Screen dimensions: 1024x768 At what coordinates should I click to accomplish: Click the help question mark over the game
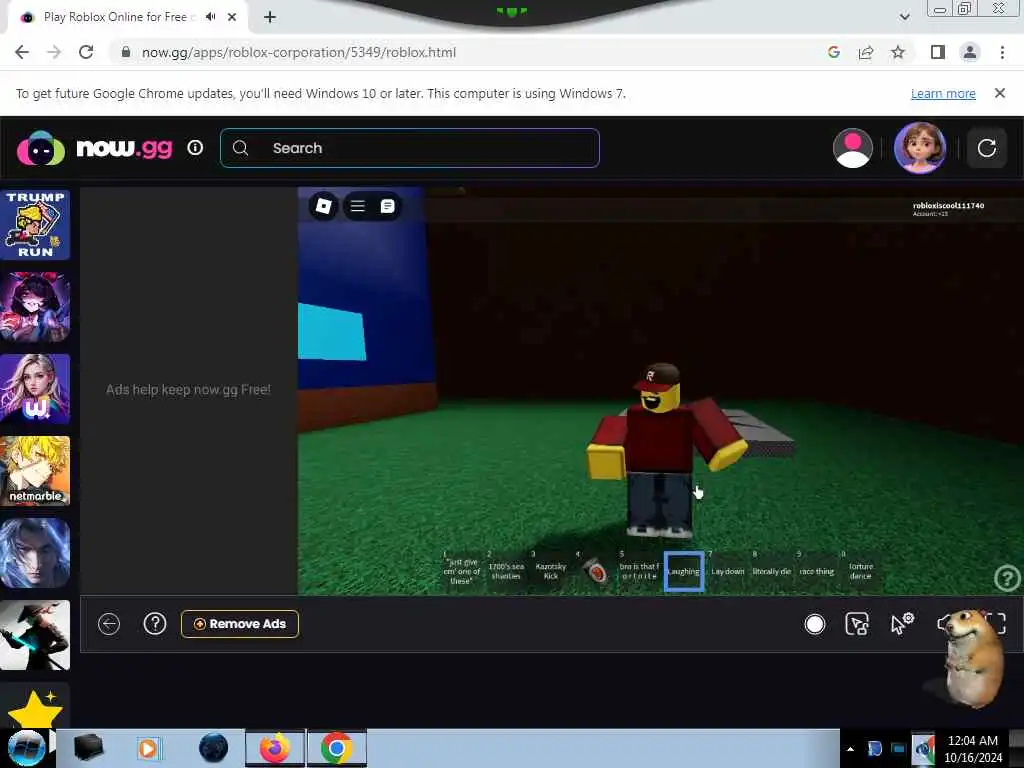pos(1007,578)
